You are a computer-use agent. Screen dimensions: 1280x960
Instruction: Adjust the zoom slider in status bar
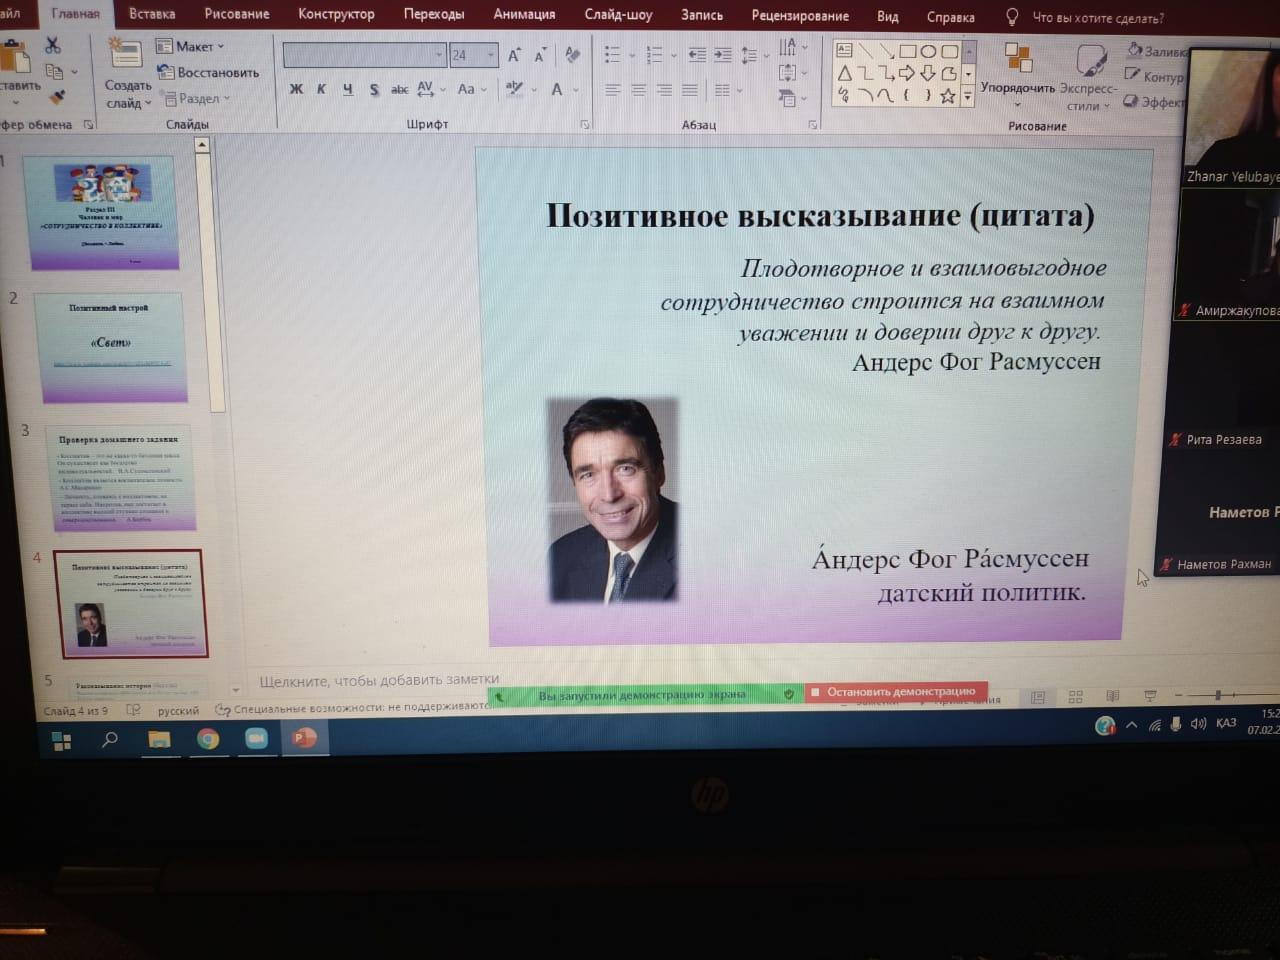point(1217,694)
